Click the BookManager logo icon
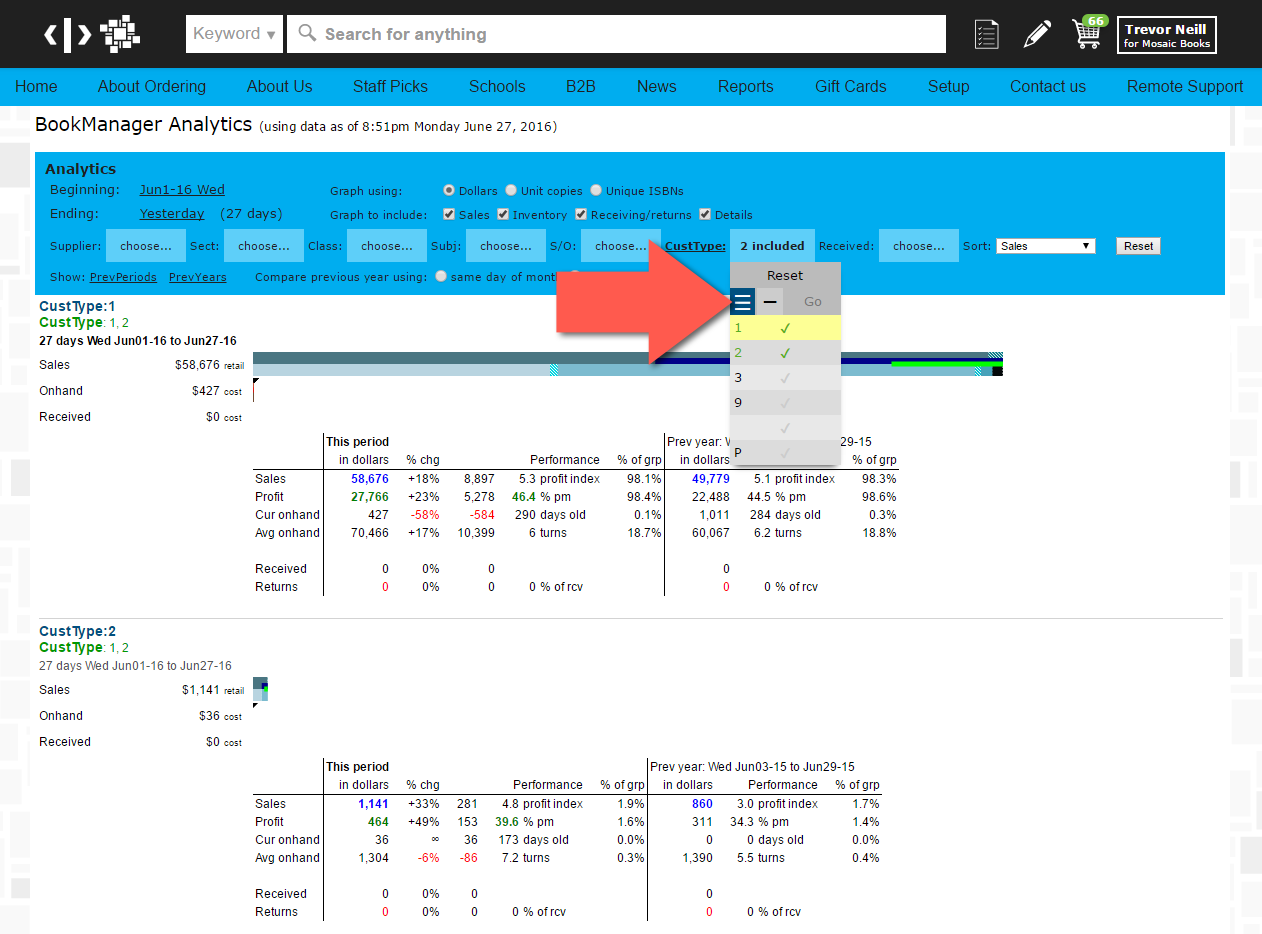Screen dimensions: 1262x934 point(92,34)
